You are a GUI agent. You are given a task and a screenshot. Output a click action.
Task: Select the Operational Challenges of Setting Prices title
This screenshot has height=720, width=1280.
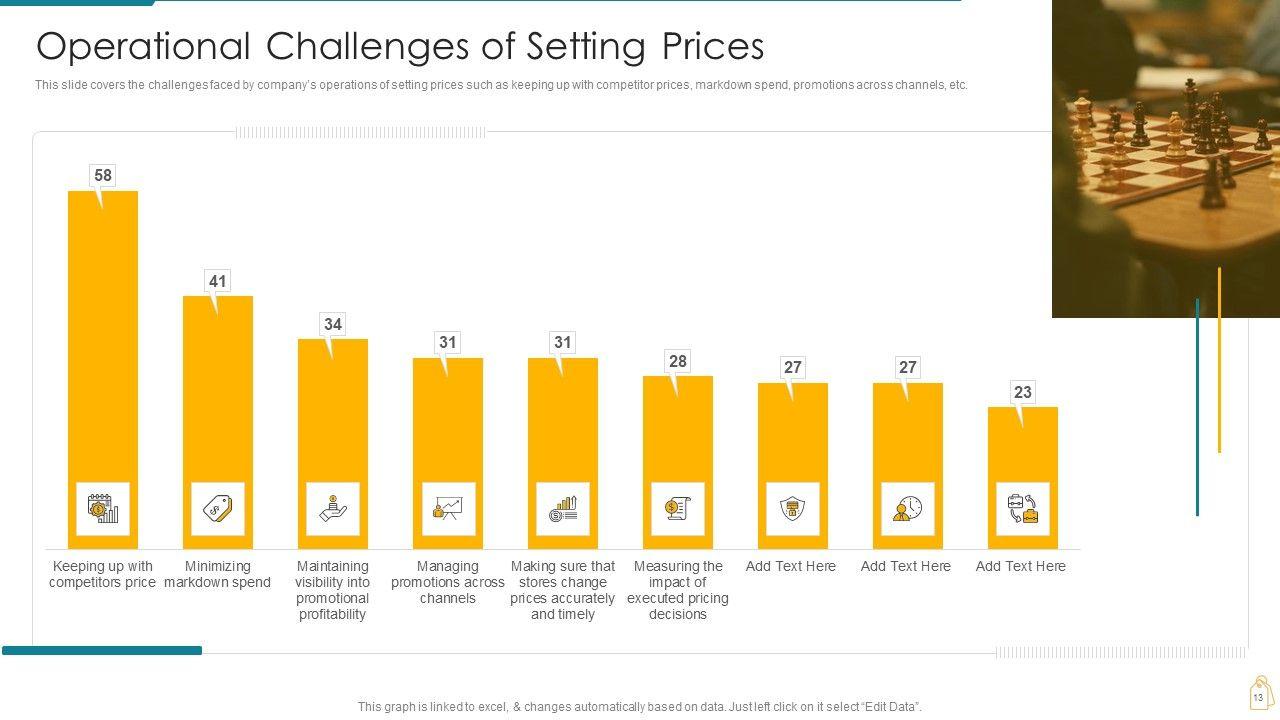point(400,47)
